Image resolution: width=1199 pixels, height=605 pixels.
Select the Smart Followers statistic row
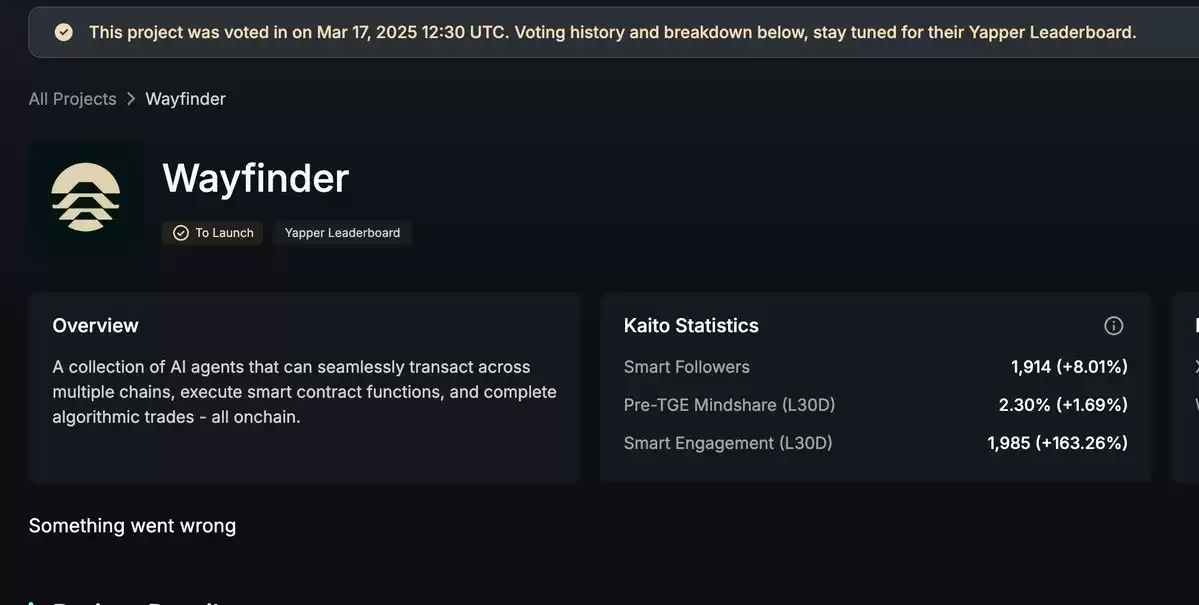(x=876, y=367)
